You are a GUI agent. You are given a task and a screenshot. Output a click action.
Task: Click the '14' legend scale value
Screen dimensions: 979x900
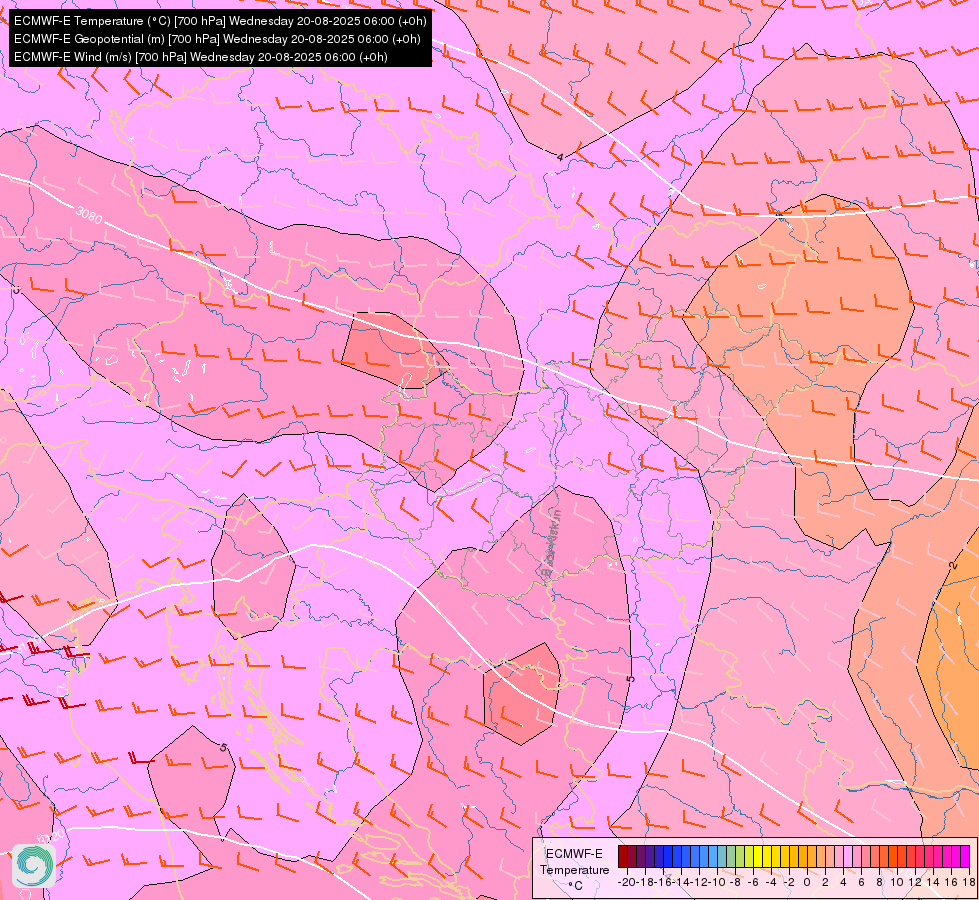[933, 883]
